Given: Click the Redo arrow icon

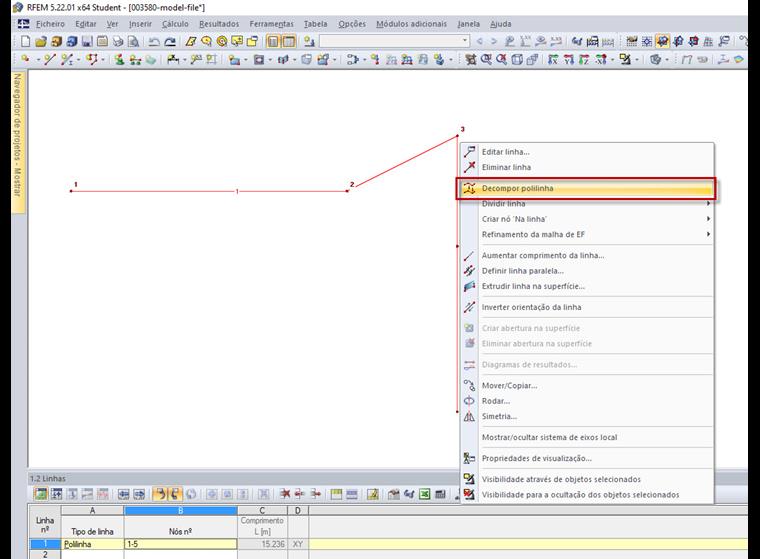Looking at the screenshot, I should [x=170, y=42].
